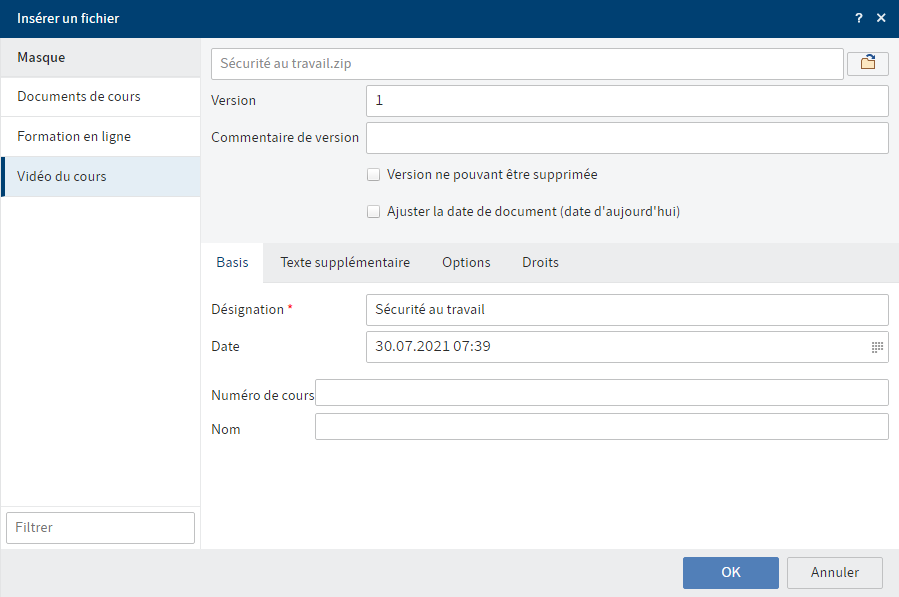The width and height of the screenshot is (899, 597).
Task: Edit the Désignation field
Action: [x=627, y=310]
